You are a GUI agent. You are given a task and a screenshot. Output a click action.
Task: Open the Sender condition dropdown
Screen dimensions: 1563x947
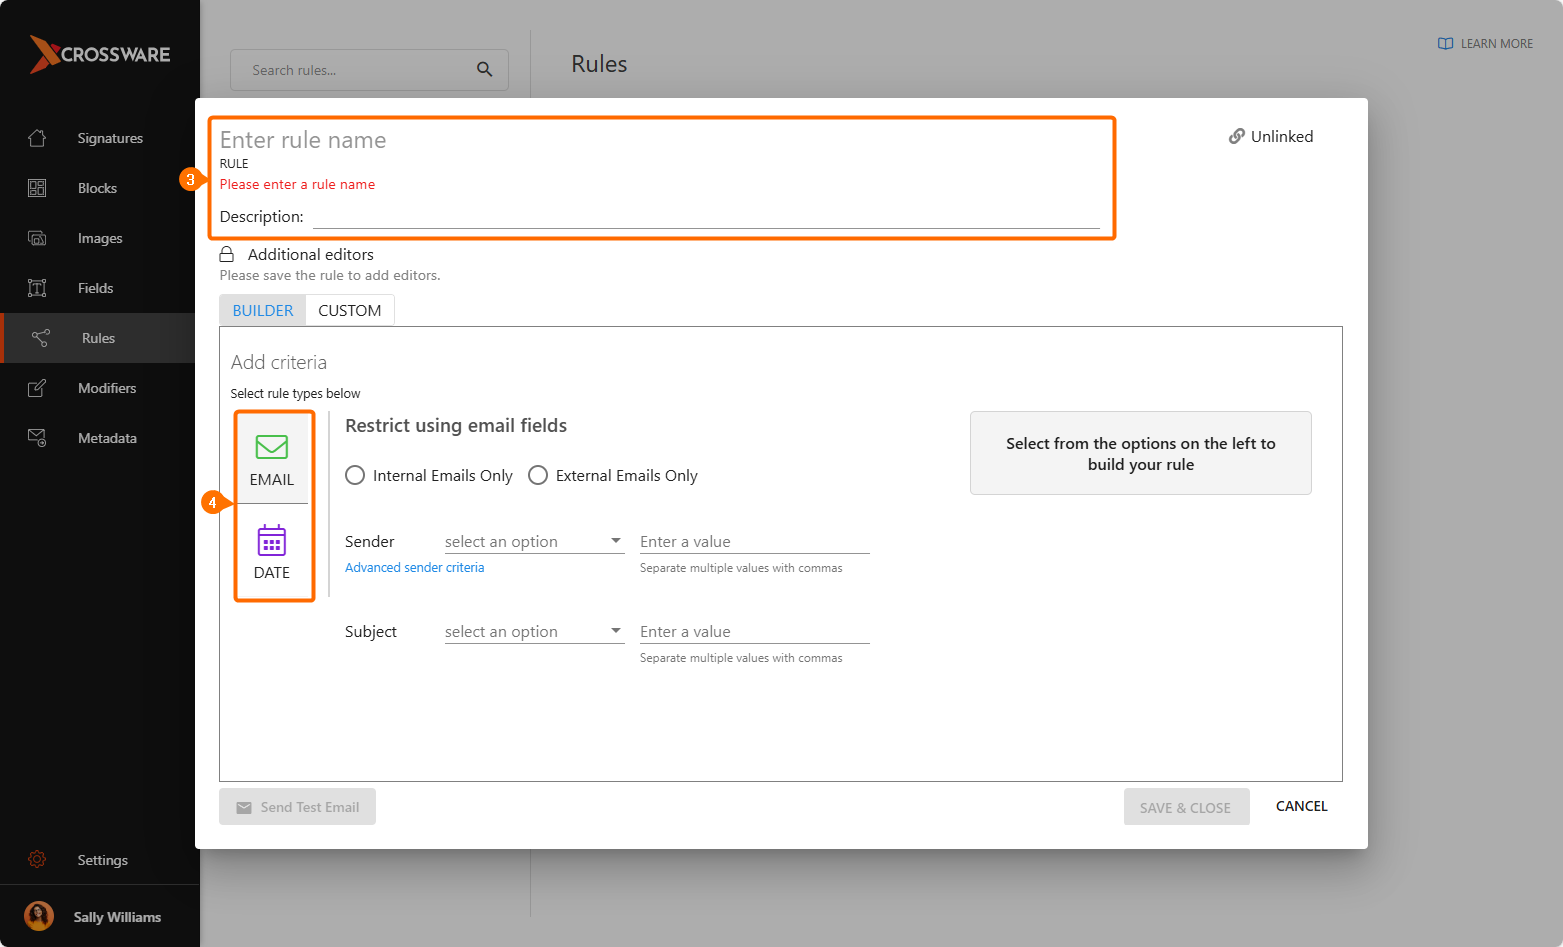coord(534,542)
